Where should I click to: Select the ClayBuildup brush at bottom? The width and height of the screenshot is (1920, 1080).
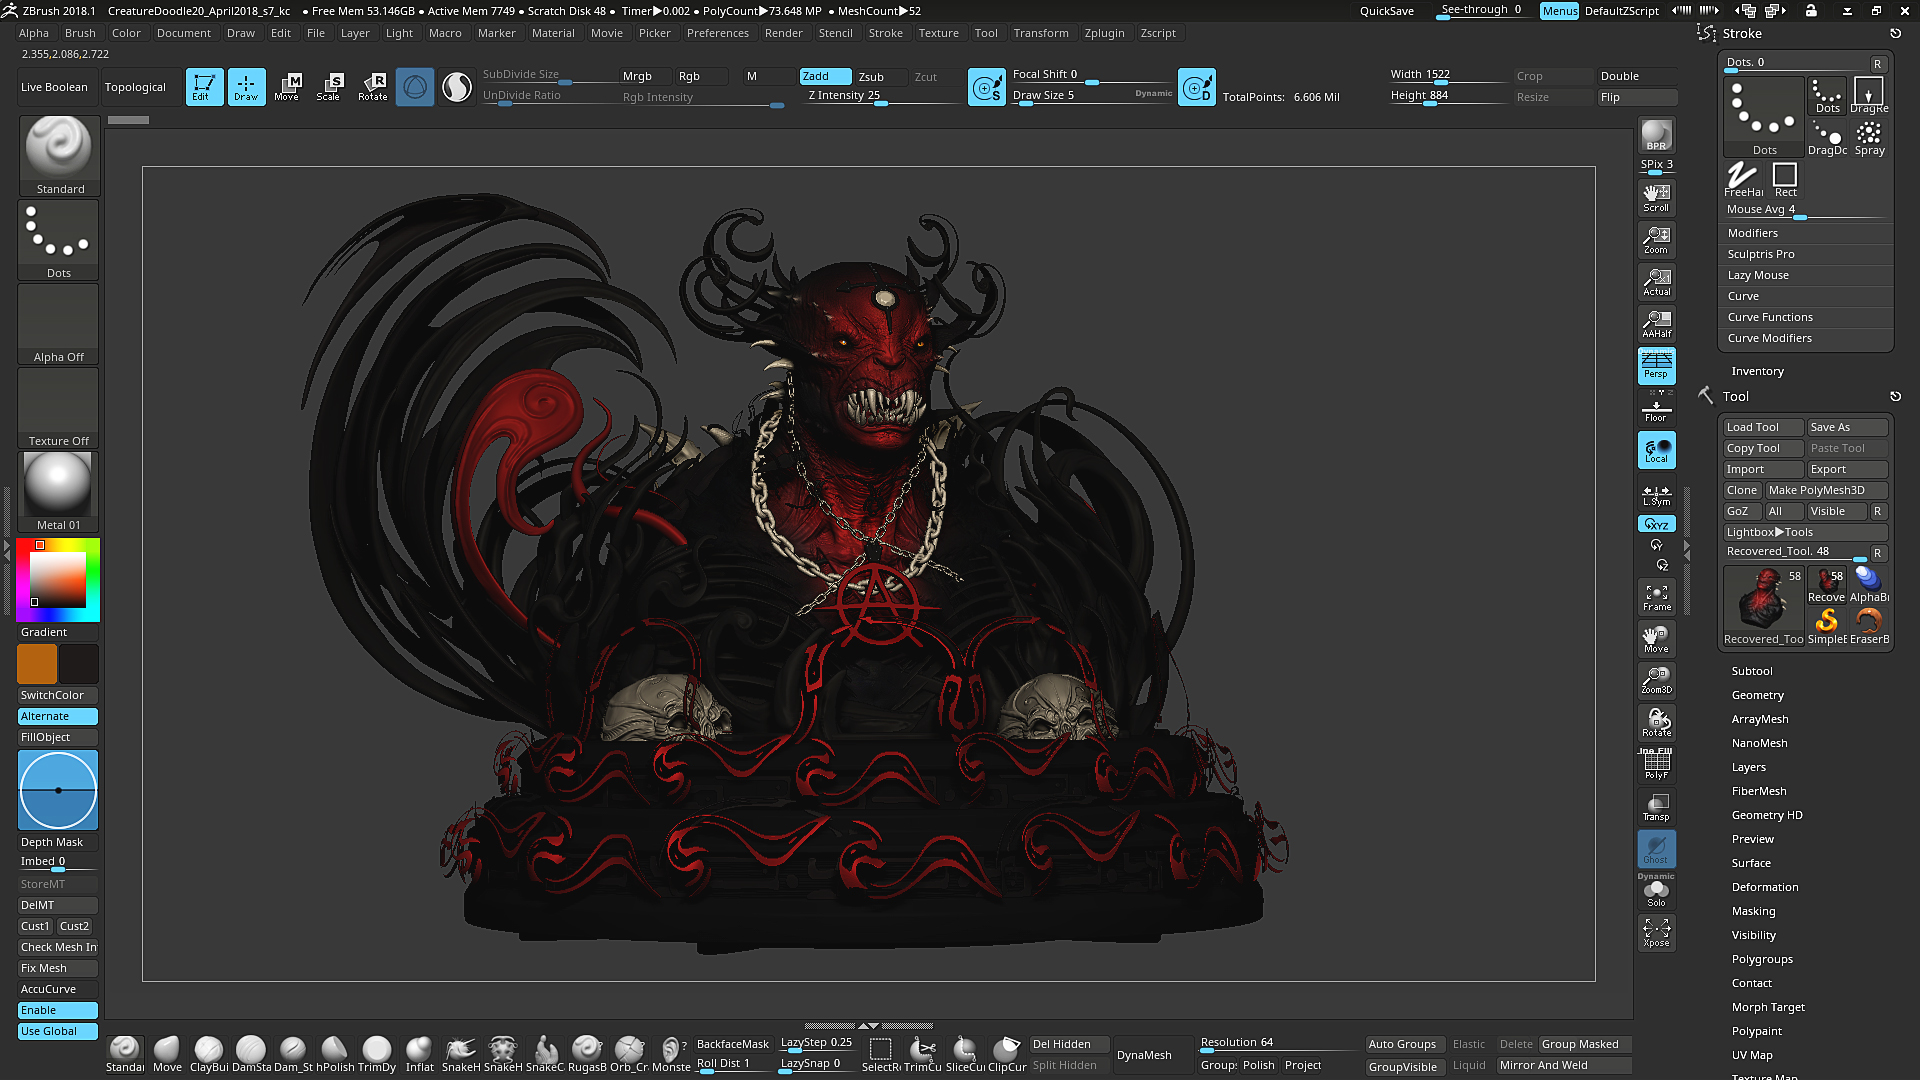pyautogui.click(x=209, y=1054)
